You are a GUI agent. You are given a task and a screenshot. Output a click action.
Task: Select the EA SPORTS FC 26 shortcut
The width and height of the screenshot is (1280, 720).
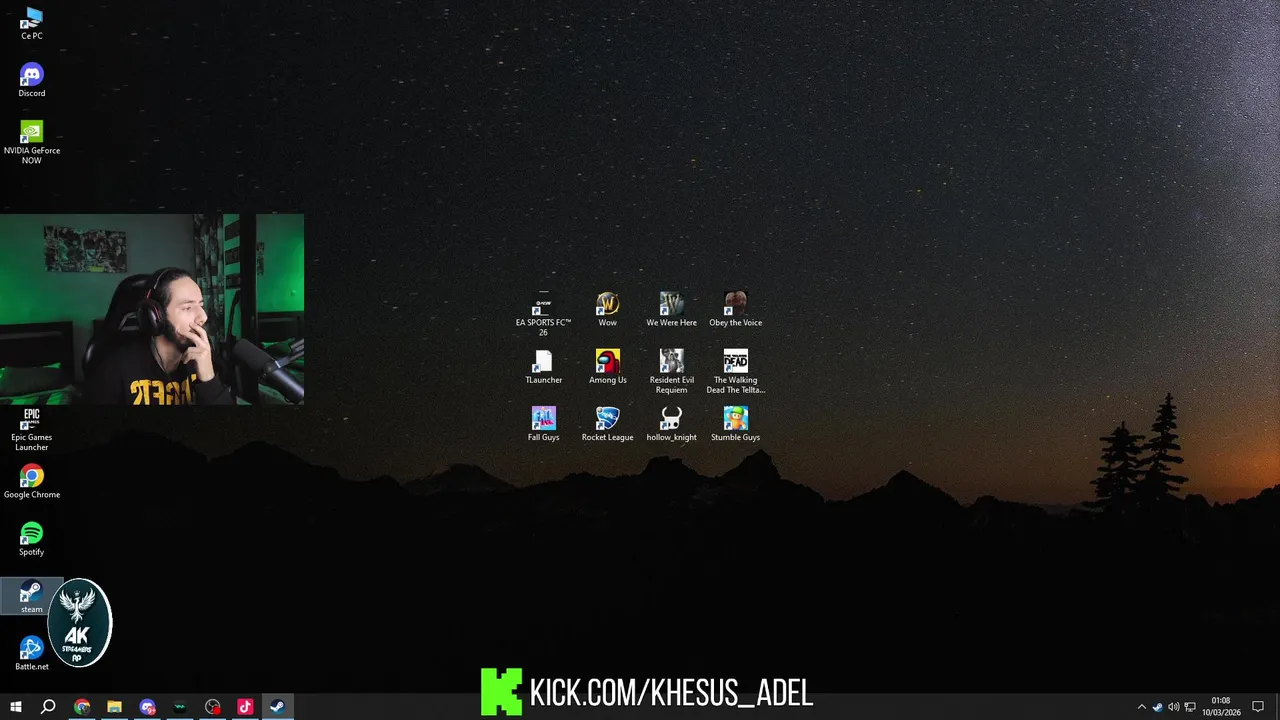(x=543, y=314)
